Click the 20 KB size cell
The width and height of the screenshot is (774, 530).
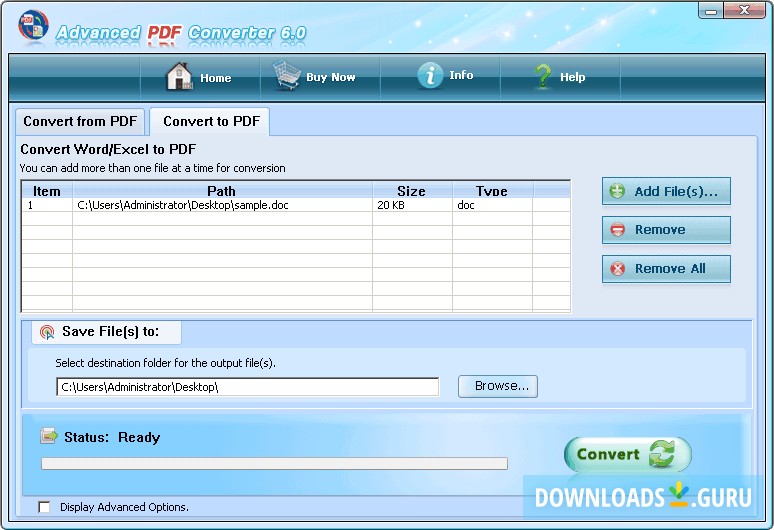tap(412, 205)
